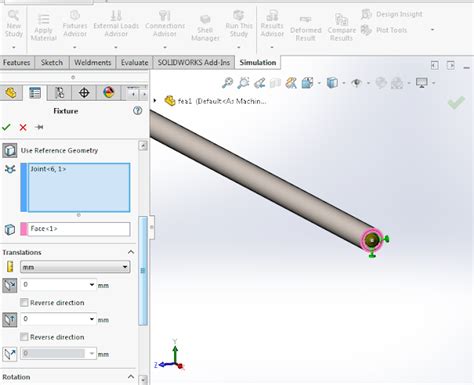Viewport: 474px width, 385px height.
Task: Click the Apply Material button
Action: 43,27
